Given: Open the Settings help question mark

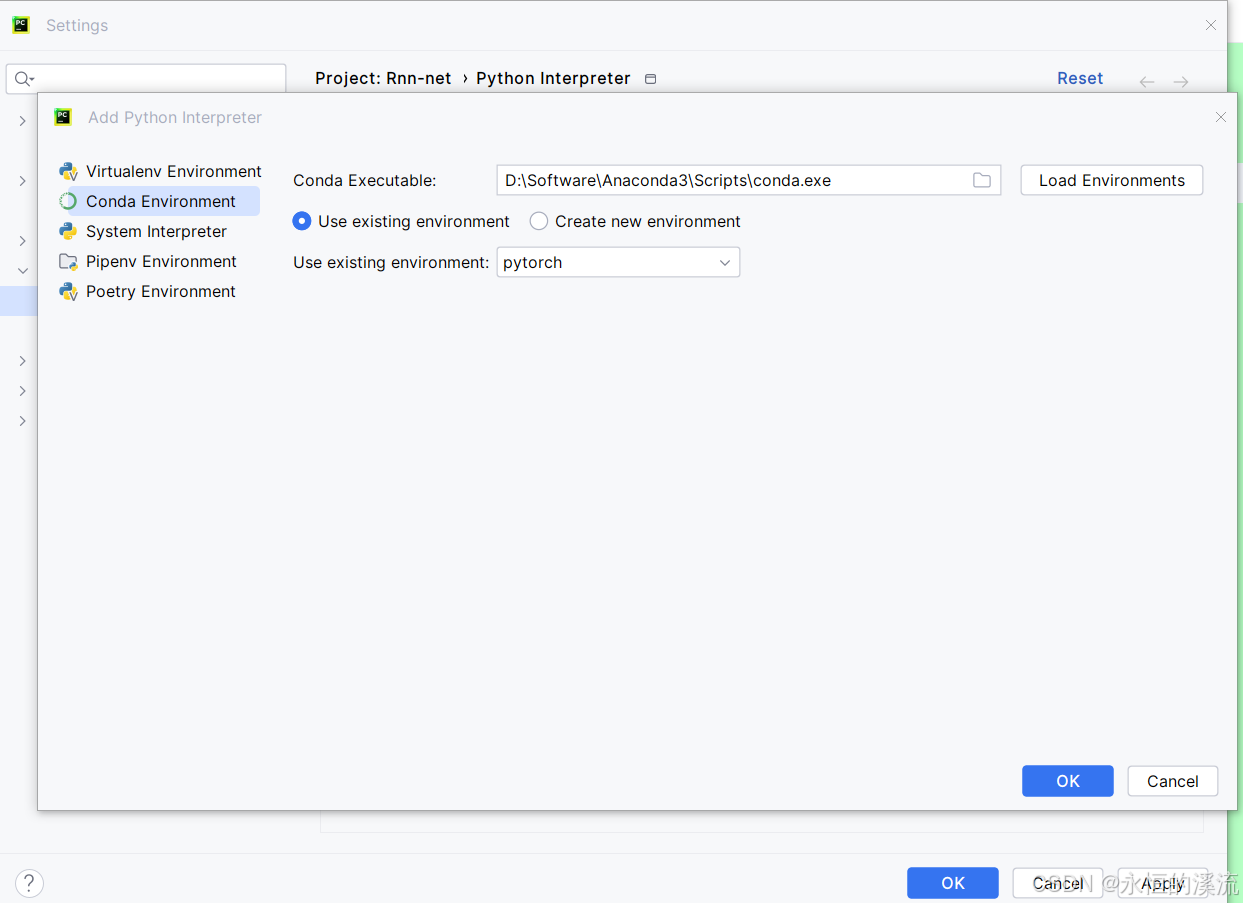Looking at the screenshot, I should tap(29, 883).
